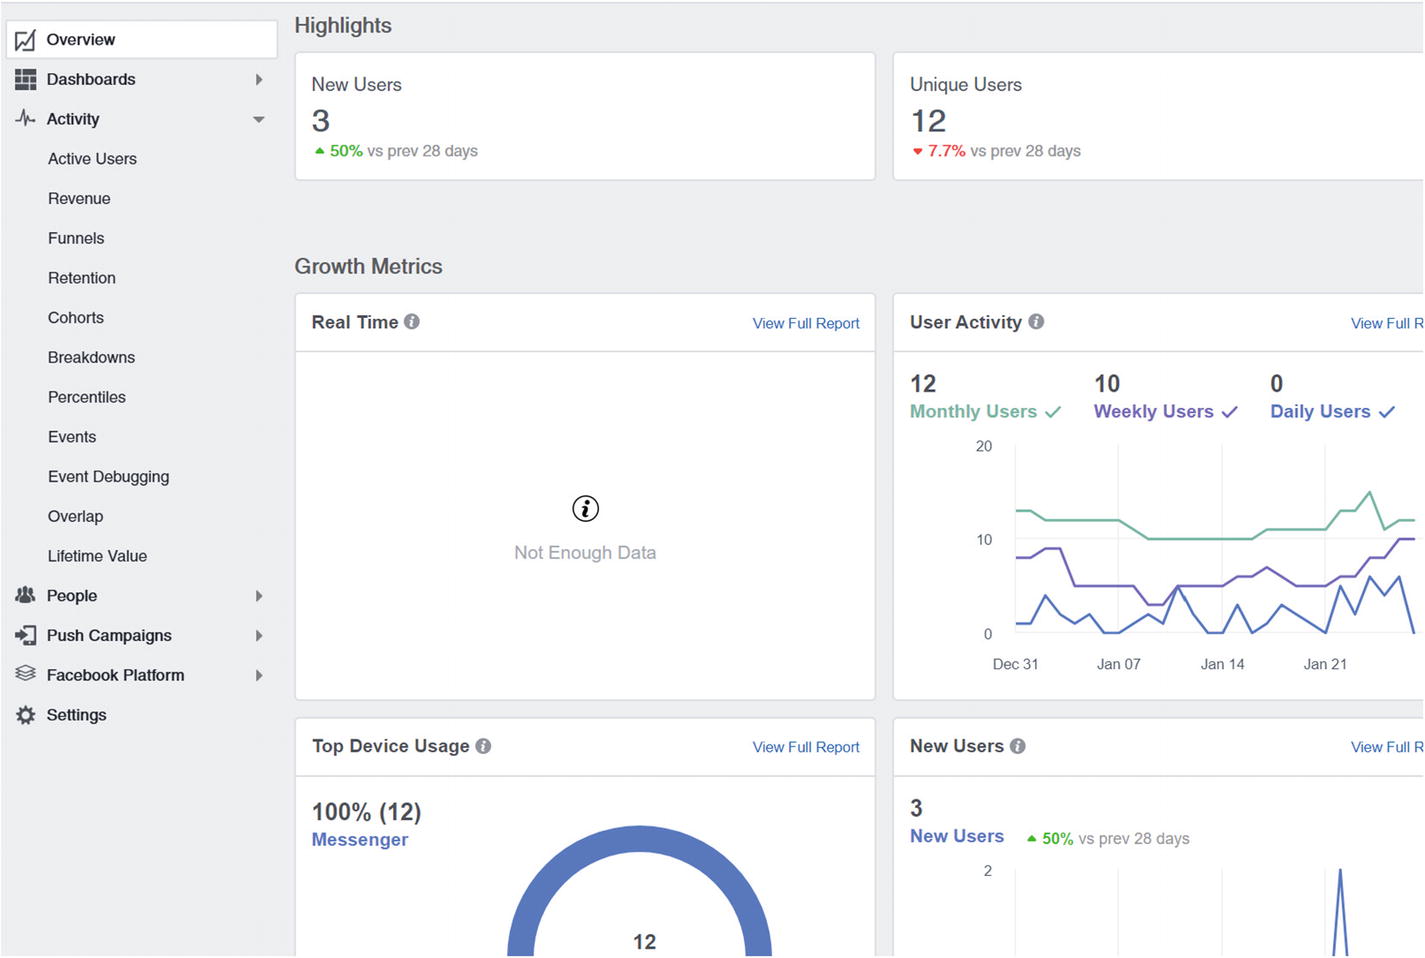Click the Push Campaigns icon
Image resolution: width=1425 pixels, height=958 pixels.
(25, 635)
